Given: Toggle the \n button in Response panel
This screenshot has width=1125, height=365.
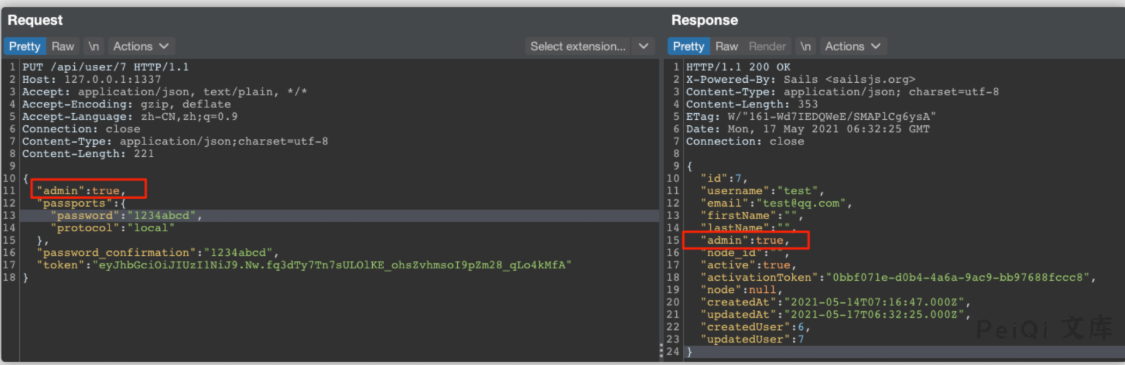Looking at the screenshot, I should (x=806, y=46).
